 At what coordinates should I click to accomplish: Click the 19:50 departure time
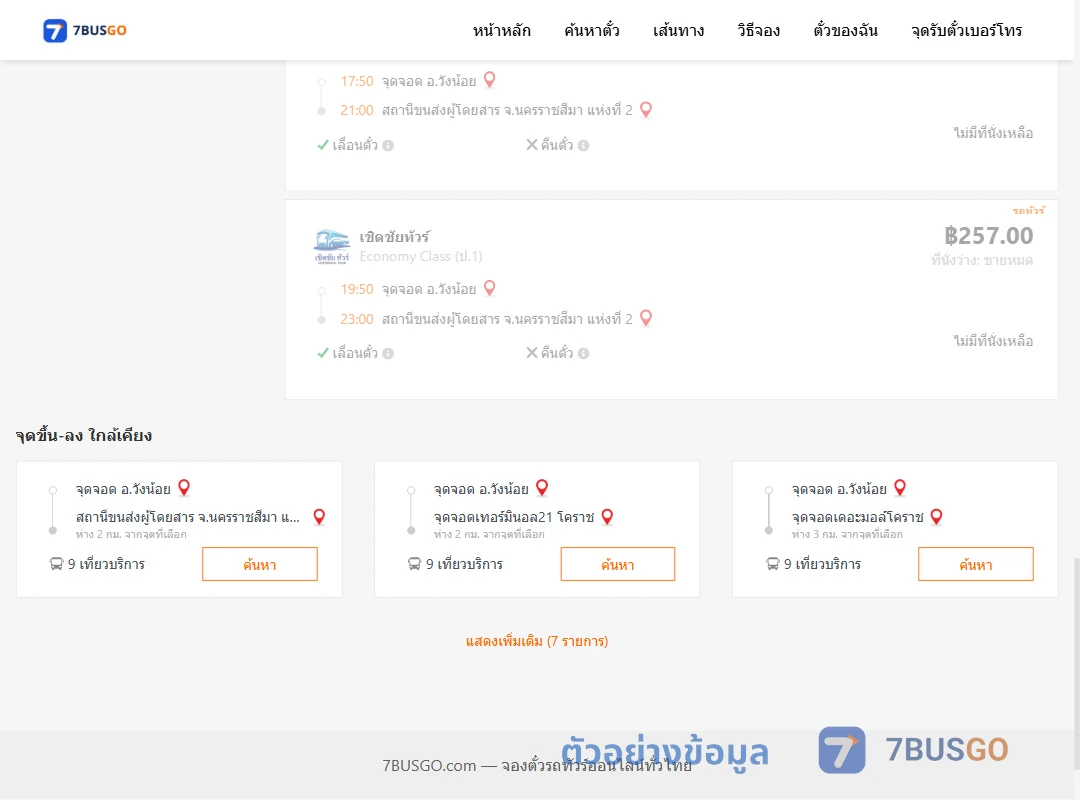click(357, 289)
